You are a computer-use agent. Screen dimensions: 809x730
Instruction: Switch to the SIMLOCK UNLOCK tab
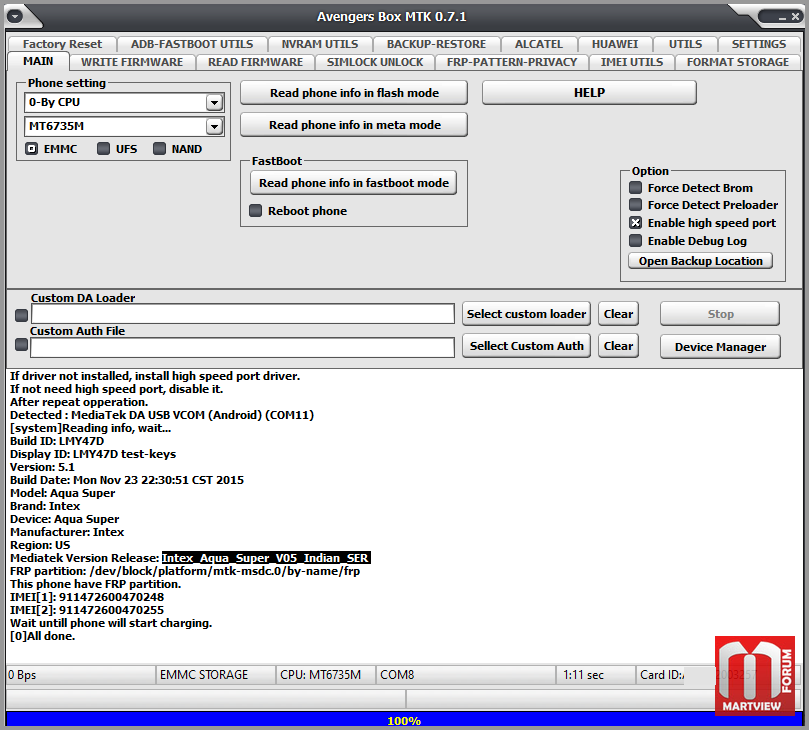tap(375, 62)
